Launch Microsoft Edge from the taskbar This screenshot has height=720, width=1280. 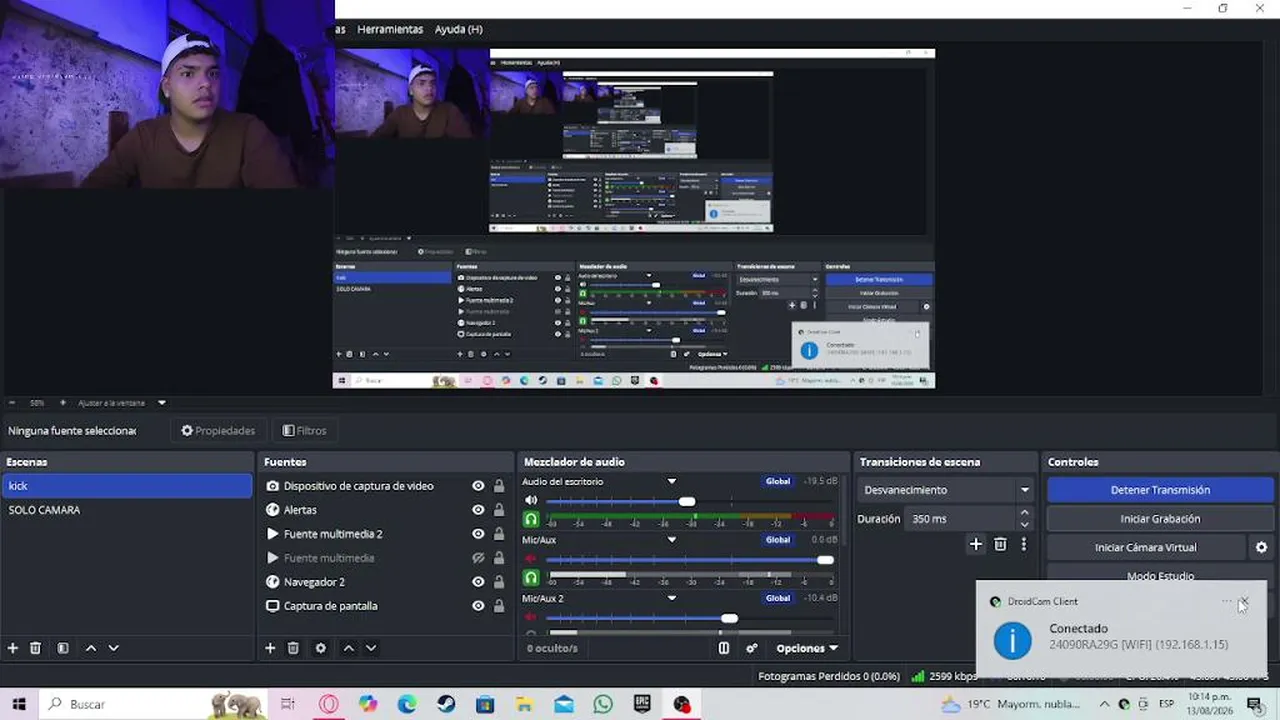(407, 704)
